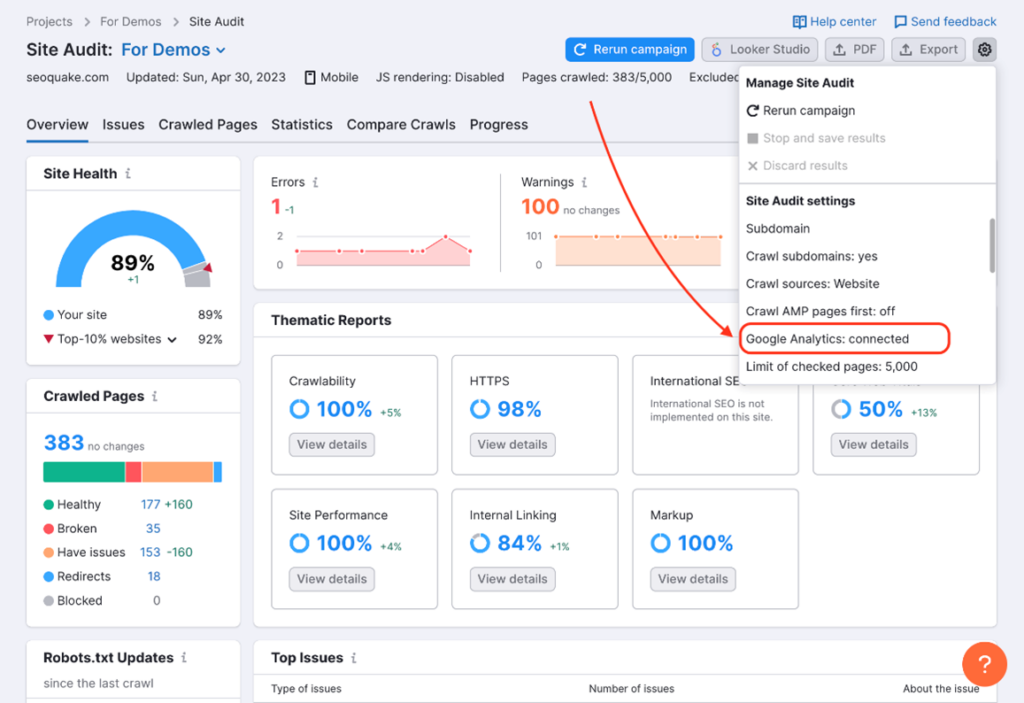
Task: Go to For Demos breadcrumb link
Action: coord(131,22)
